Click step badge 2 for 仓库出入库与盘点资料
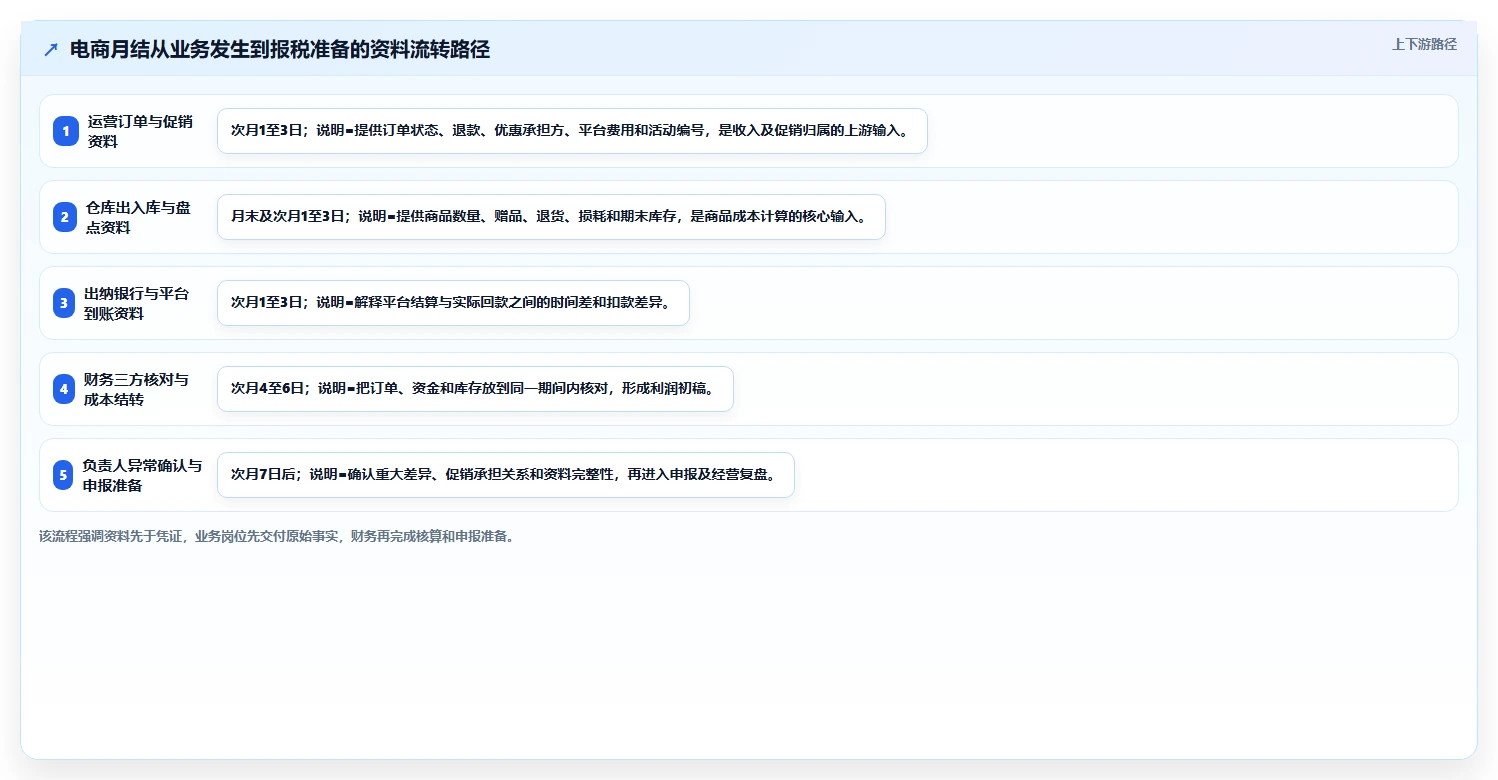This screenshot has height=780, width=1498. point(65,217)
